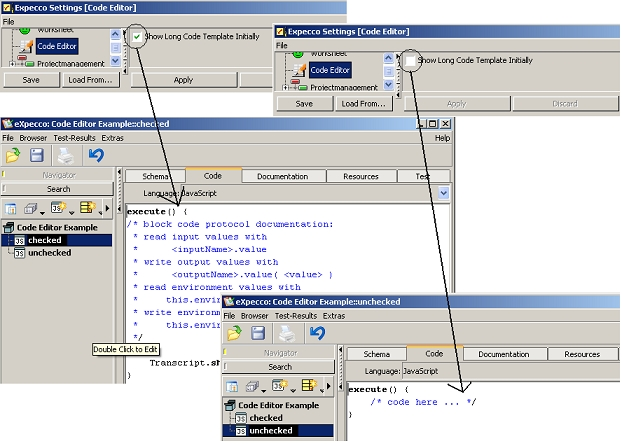Viewport: 622px width, 444px height.
Task: Click the save disk icon in the checked window
Action: pyautogui.click(x=37, y=155)
